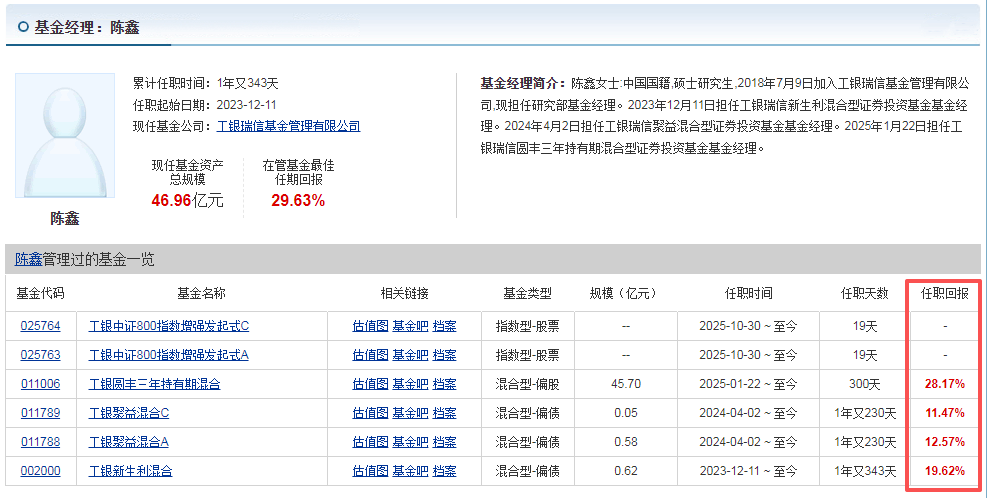Viewport: 987px width, 498px height.
Task: Click the 任职天数 column header
Action: pos(864,293)
